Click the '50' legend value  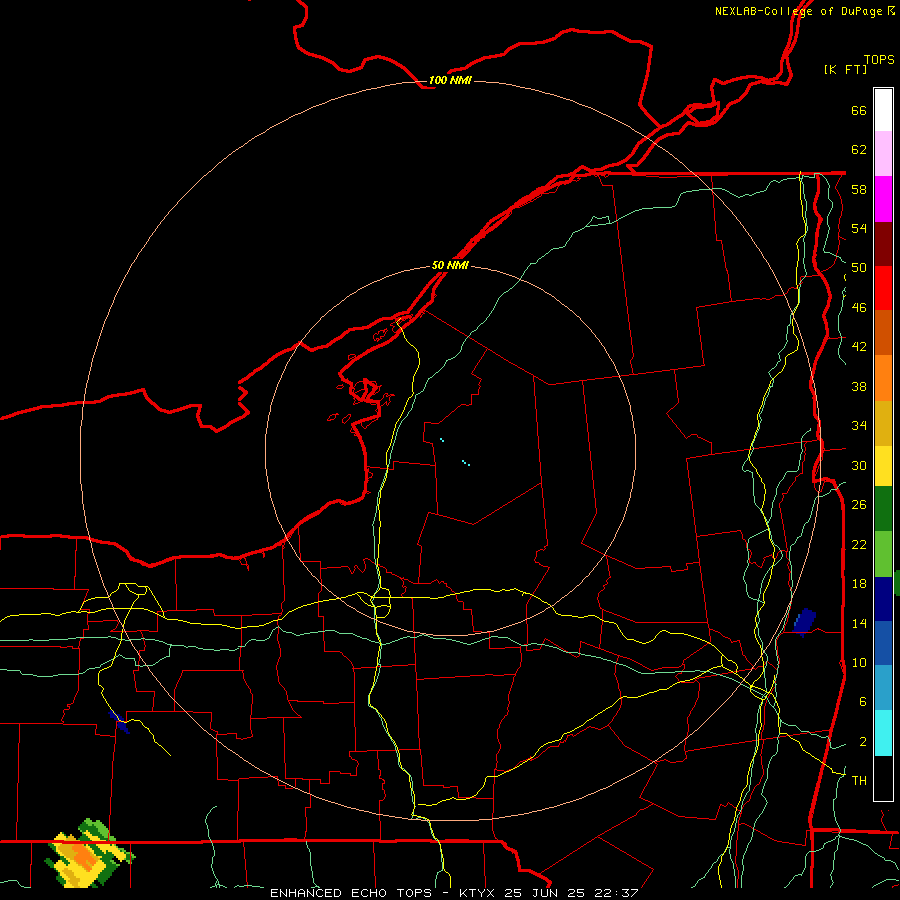[x=859, y=268]
